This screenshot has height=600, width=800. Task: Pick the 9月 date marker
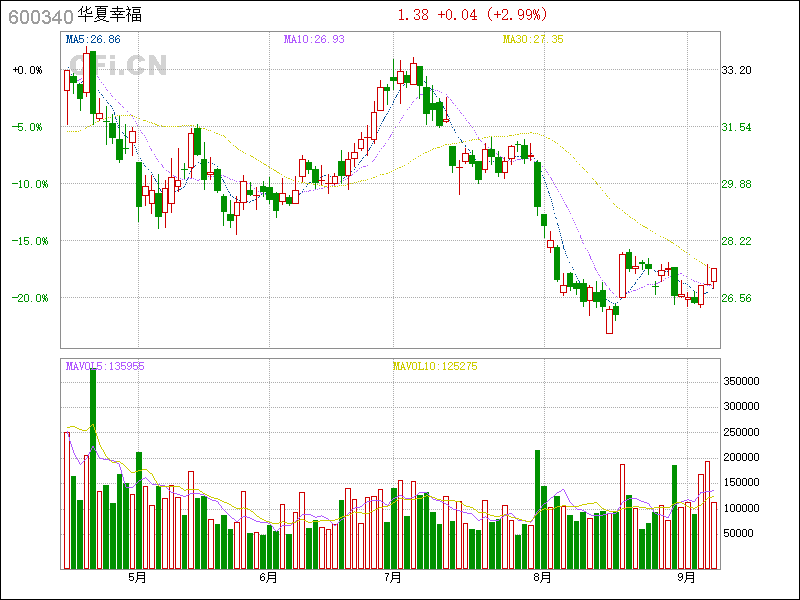(x=686, y=578)
